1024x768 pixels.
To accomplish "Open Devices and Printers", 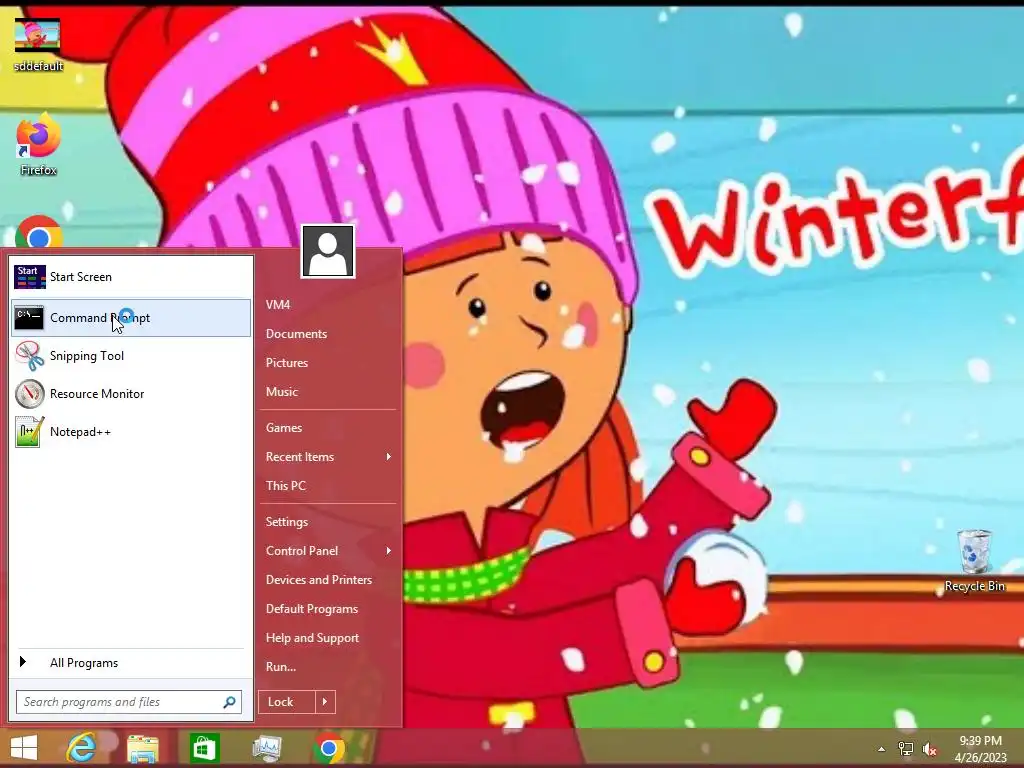I will [319, 580].
